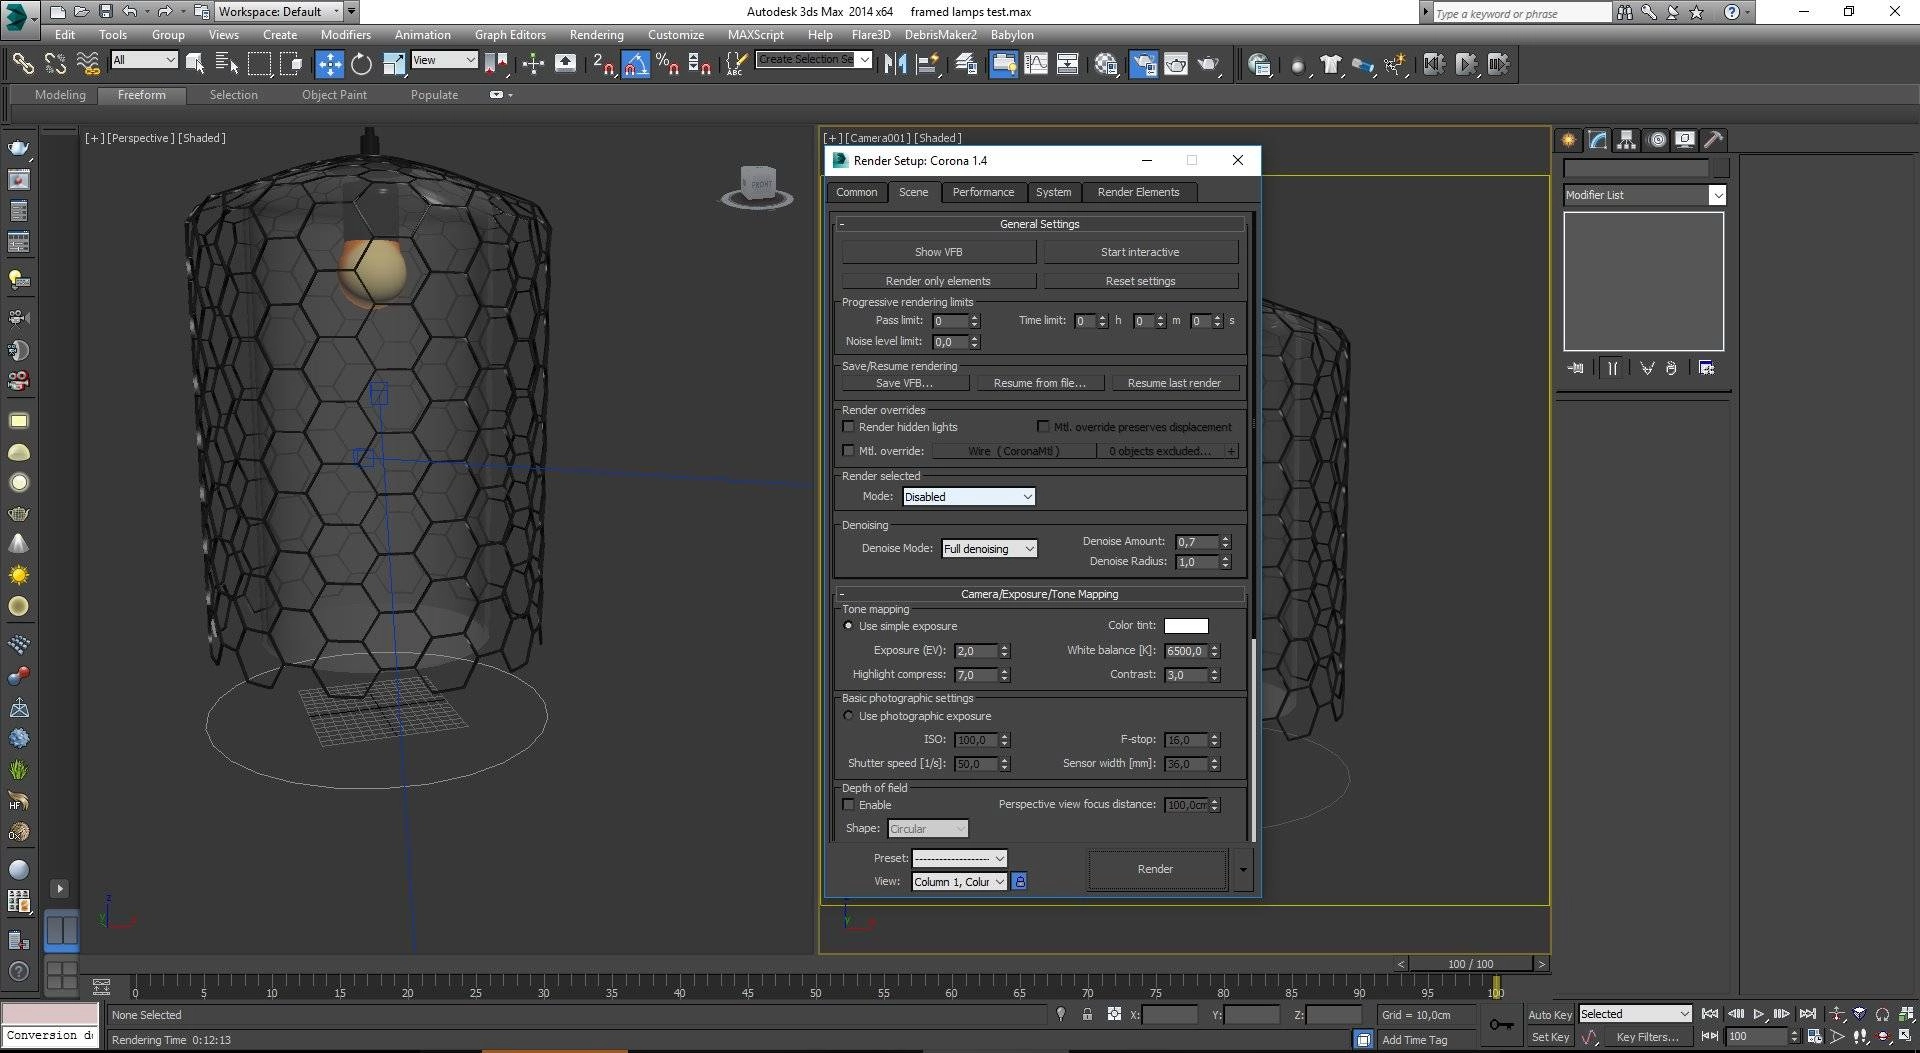This screenshot has height=1053, width=1920.
Task: Open the Utilities hammer panel tab
Action: [x=1714, y=140]
